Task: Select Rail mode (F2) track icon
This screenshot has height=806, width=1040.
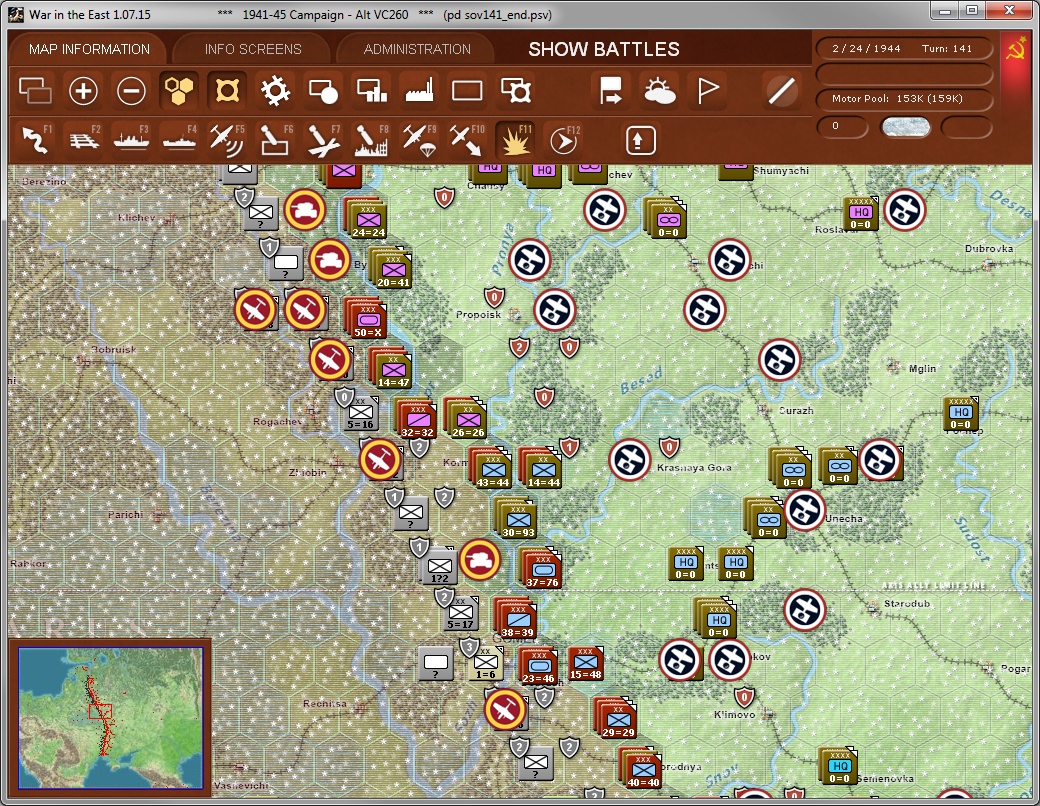Action: tap(84, 140)
